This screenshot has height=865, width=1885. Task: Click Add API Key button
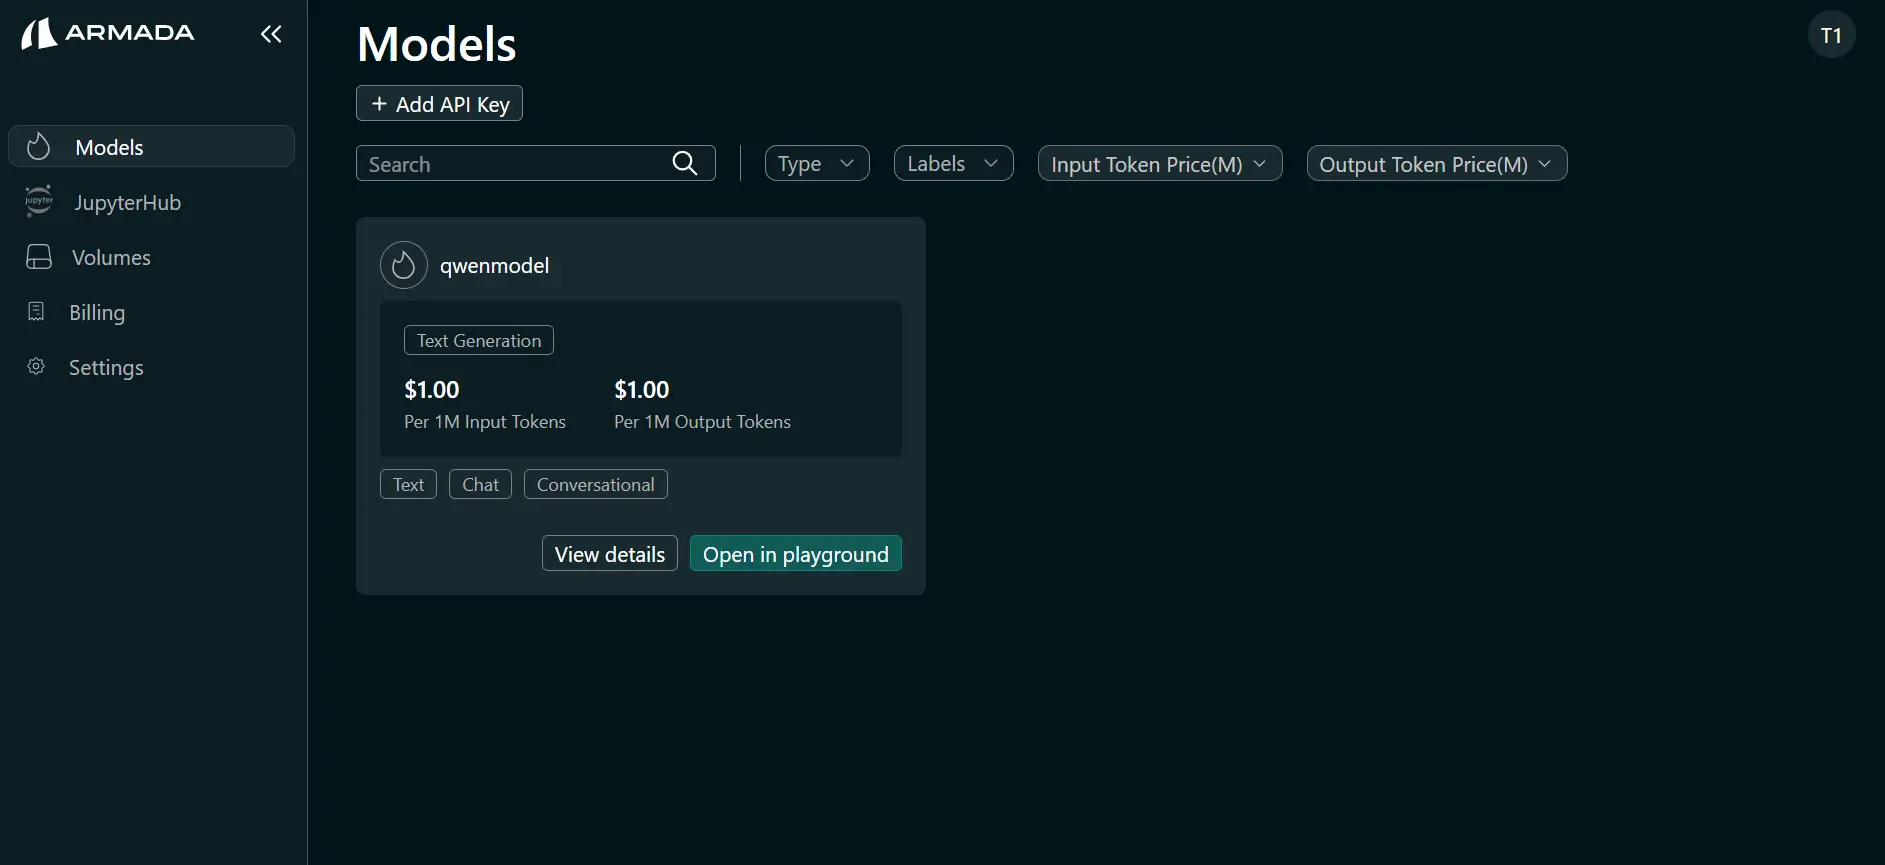[x=439, y=103]
